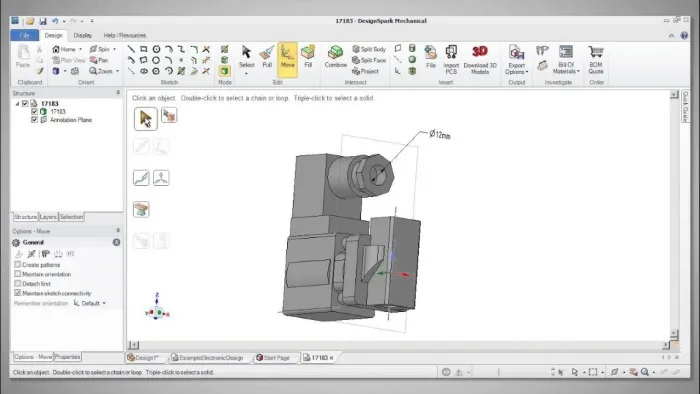Switch to the Selection panel tab

71,217
